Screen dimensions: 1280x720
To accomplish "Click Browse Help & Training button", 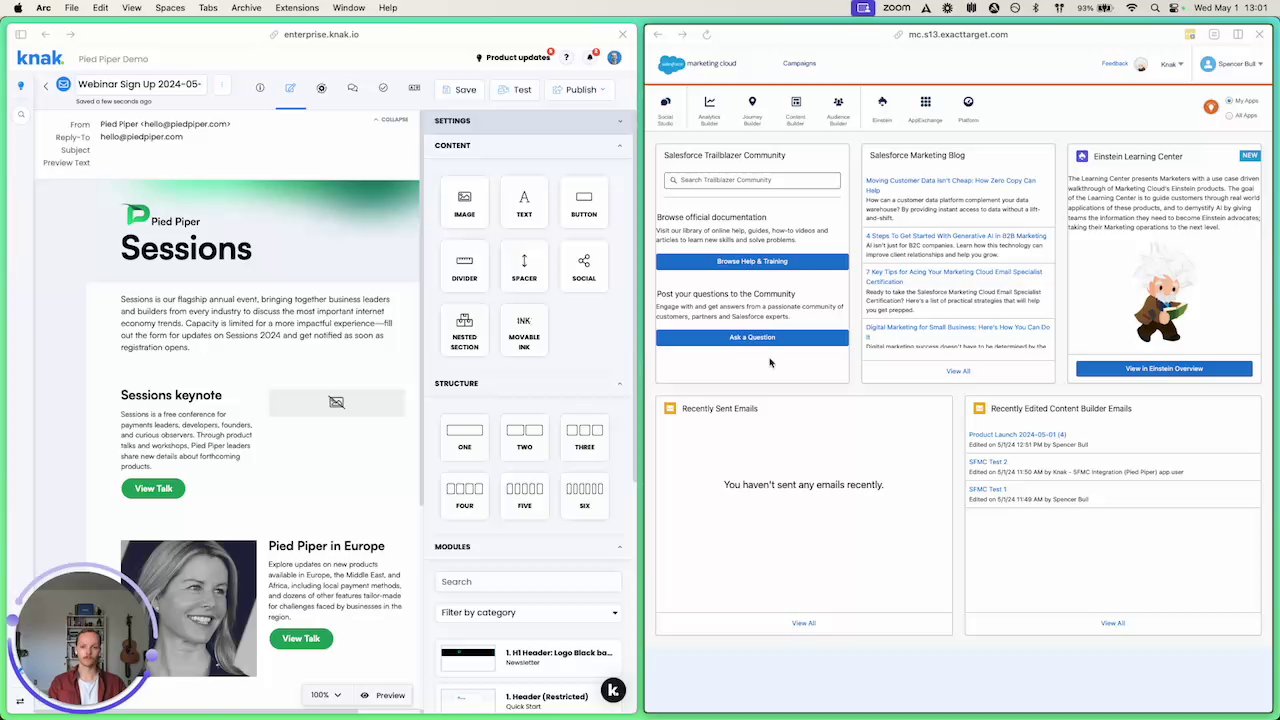I will click(752, 261).
